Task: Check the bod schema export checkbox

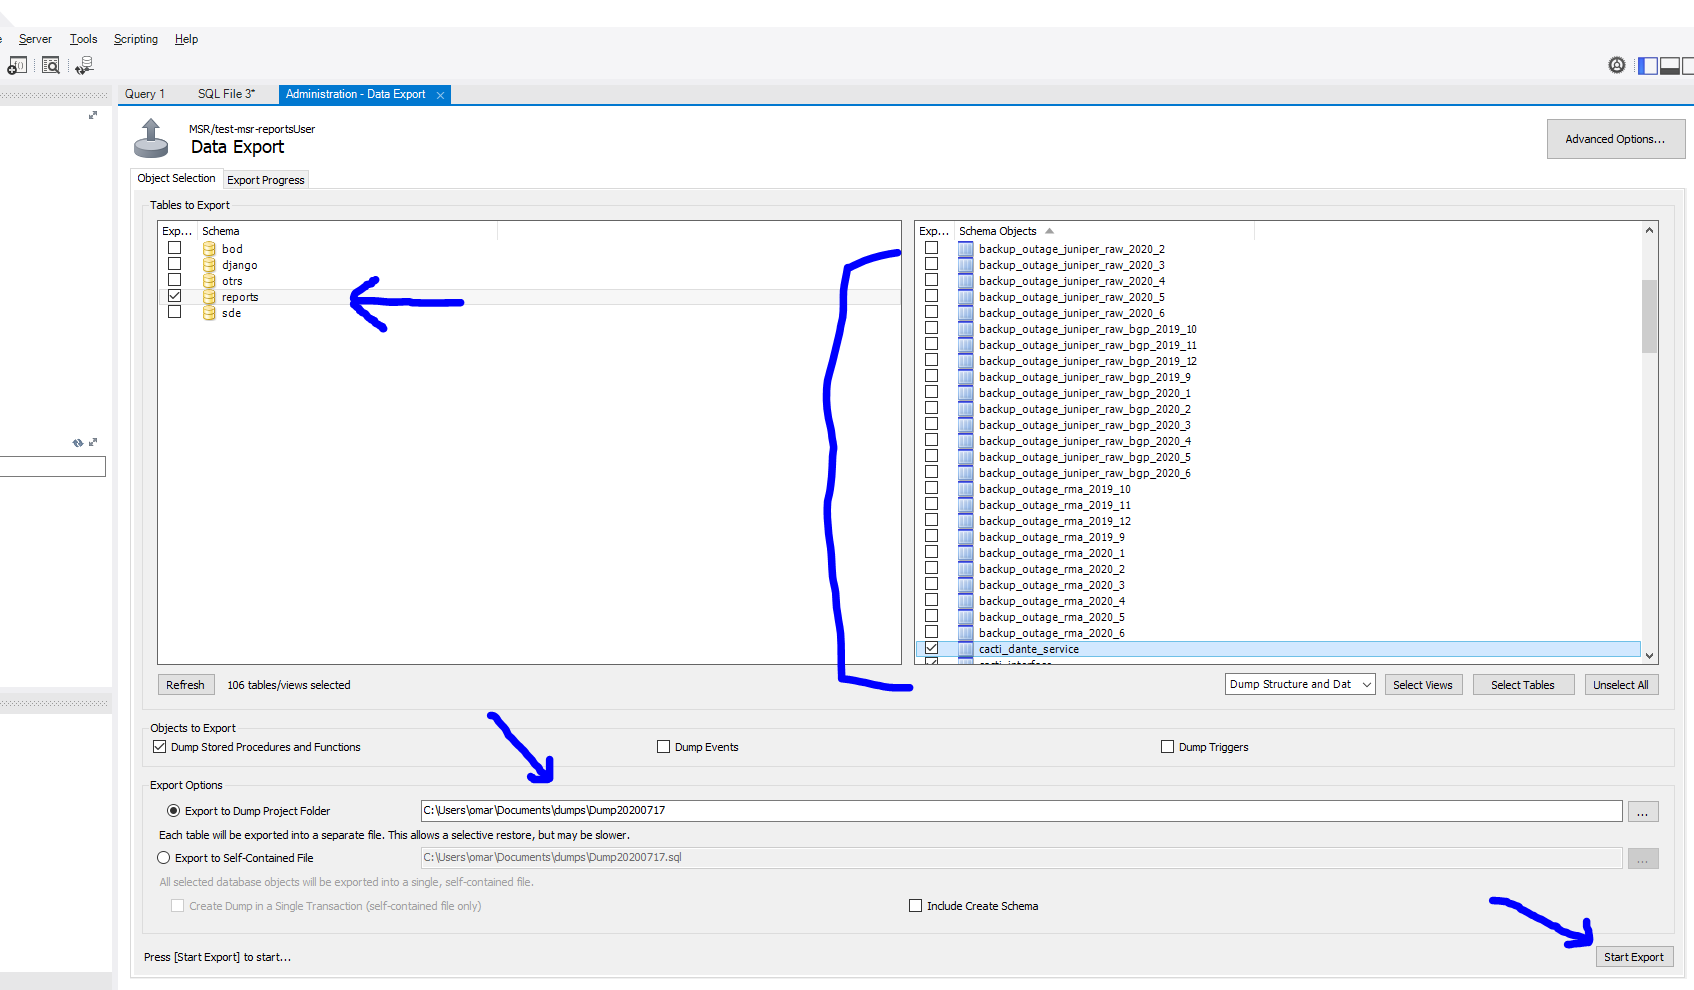Action: tap(175, 248)
